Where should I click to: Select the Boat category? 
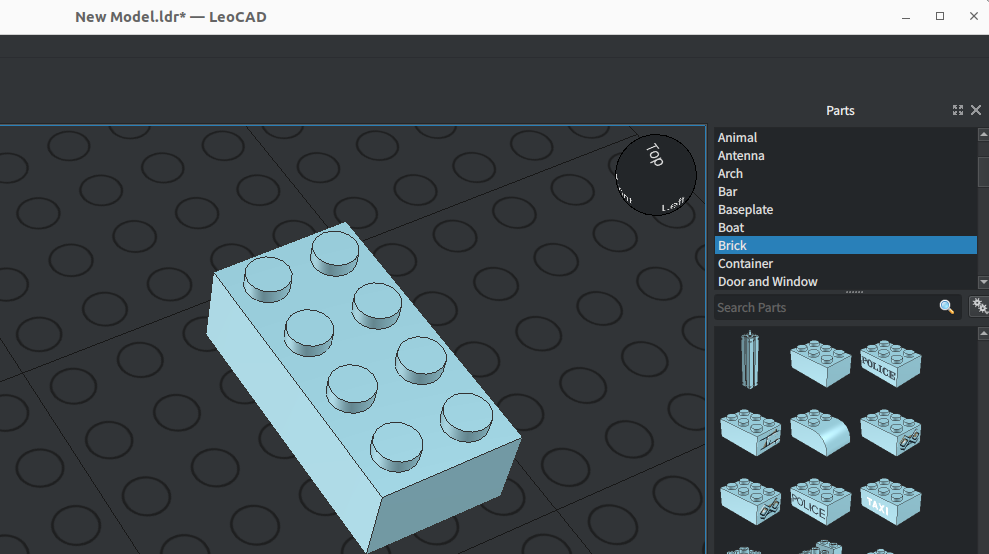pos(845,227)
